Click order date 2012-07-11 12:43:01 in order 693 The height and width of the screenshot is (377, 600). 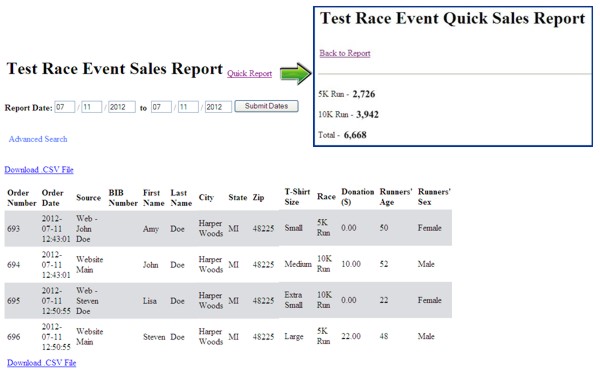tap(56, 229)
